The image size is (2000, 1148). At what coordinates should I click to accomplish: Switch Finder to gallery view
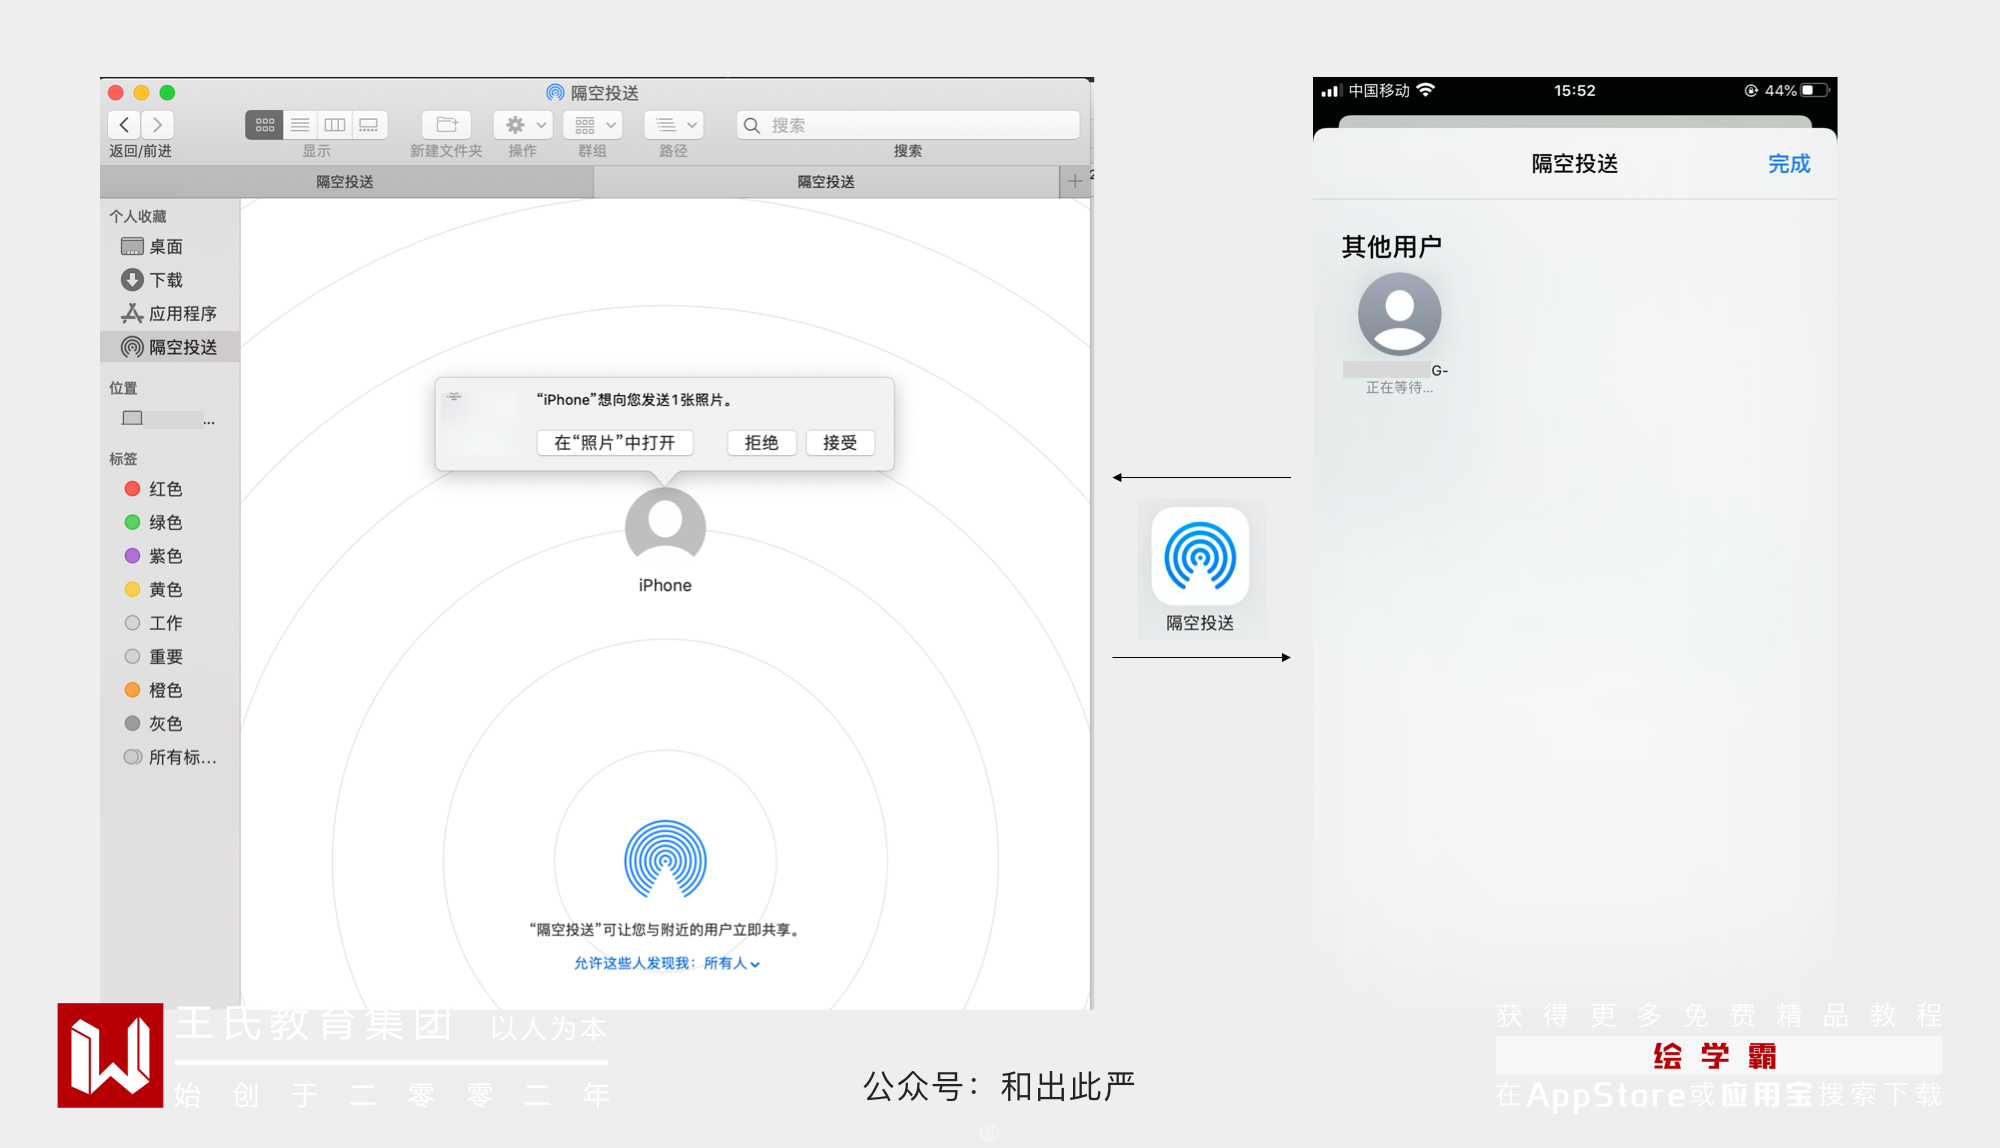[x=369, y=125]
